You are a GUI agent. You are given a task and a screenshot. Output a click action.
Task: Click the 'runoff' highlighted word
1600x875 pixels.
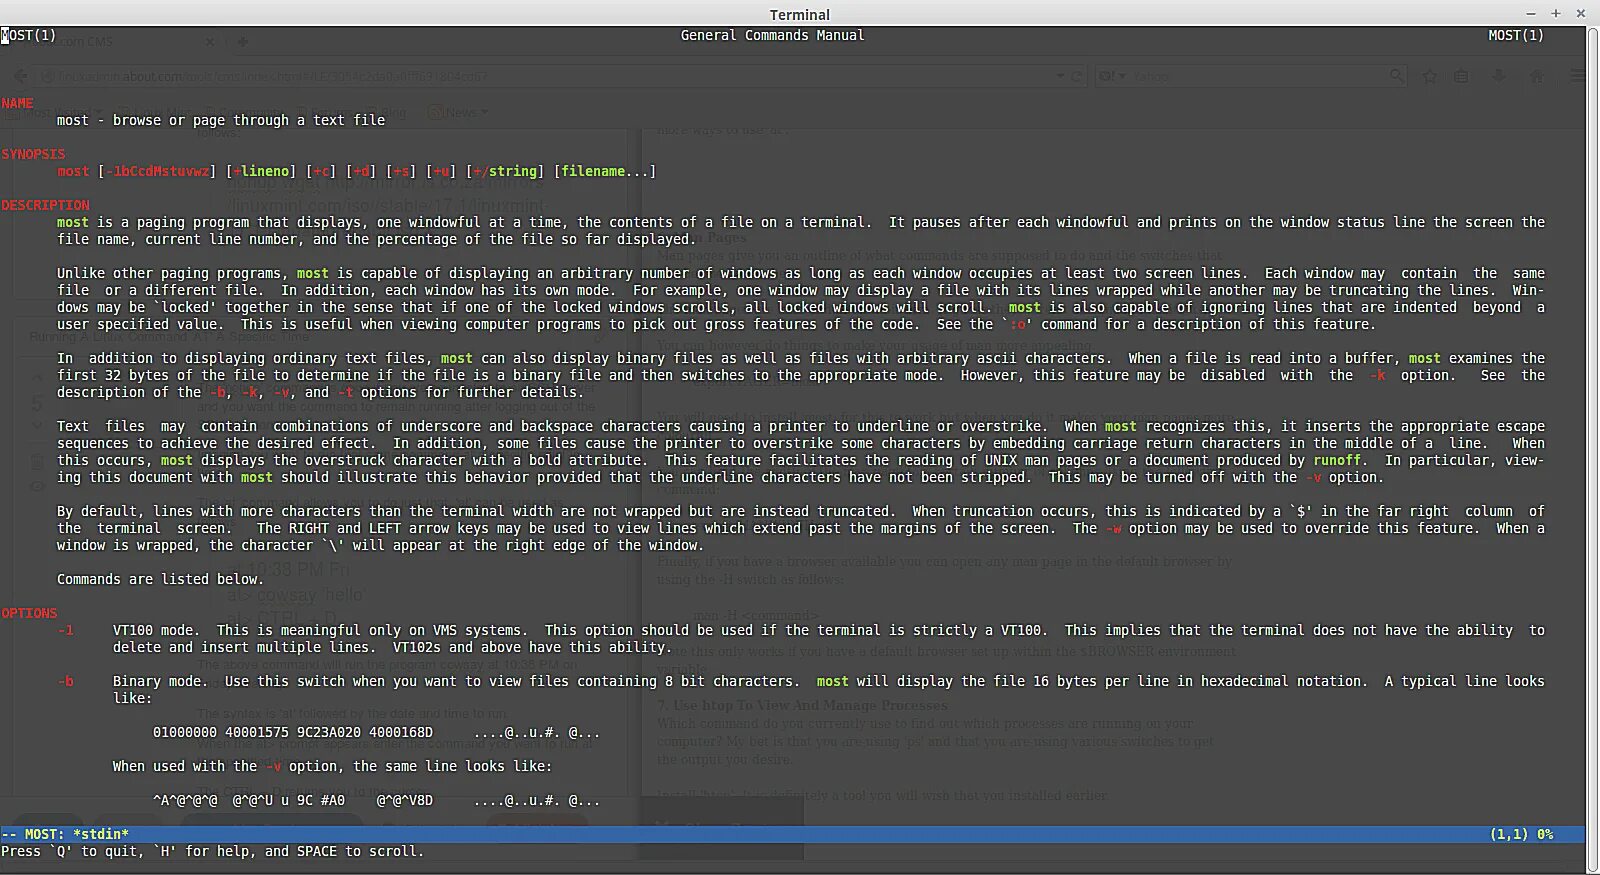click(1337, 460)
